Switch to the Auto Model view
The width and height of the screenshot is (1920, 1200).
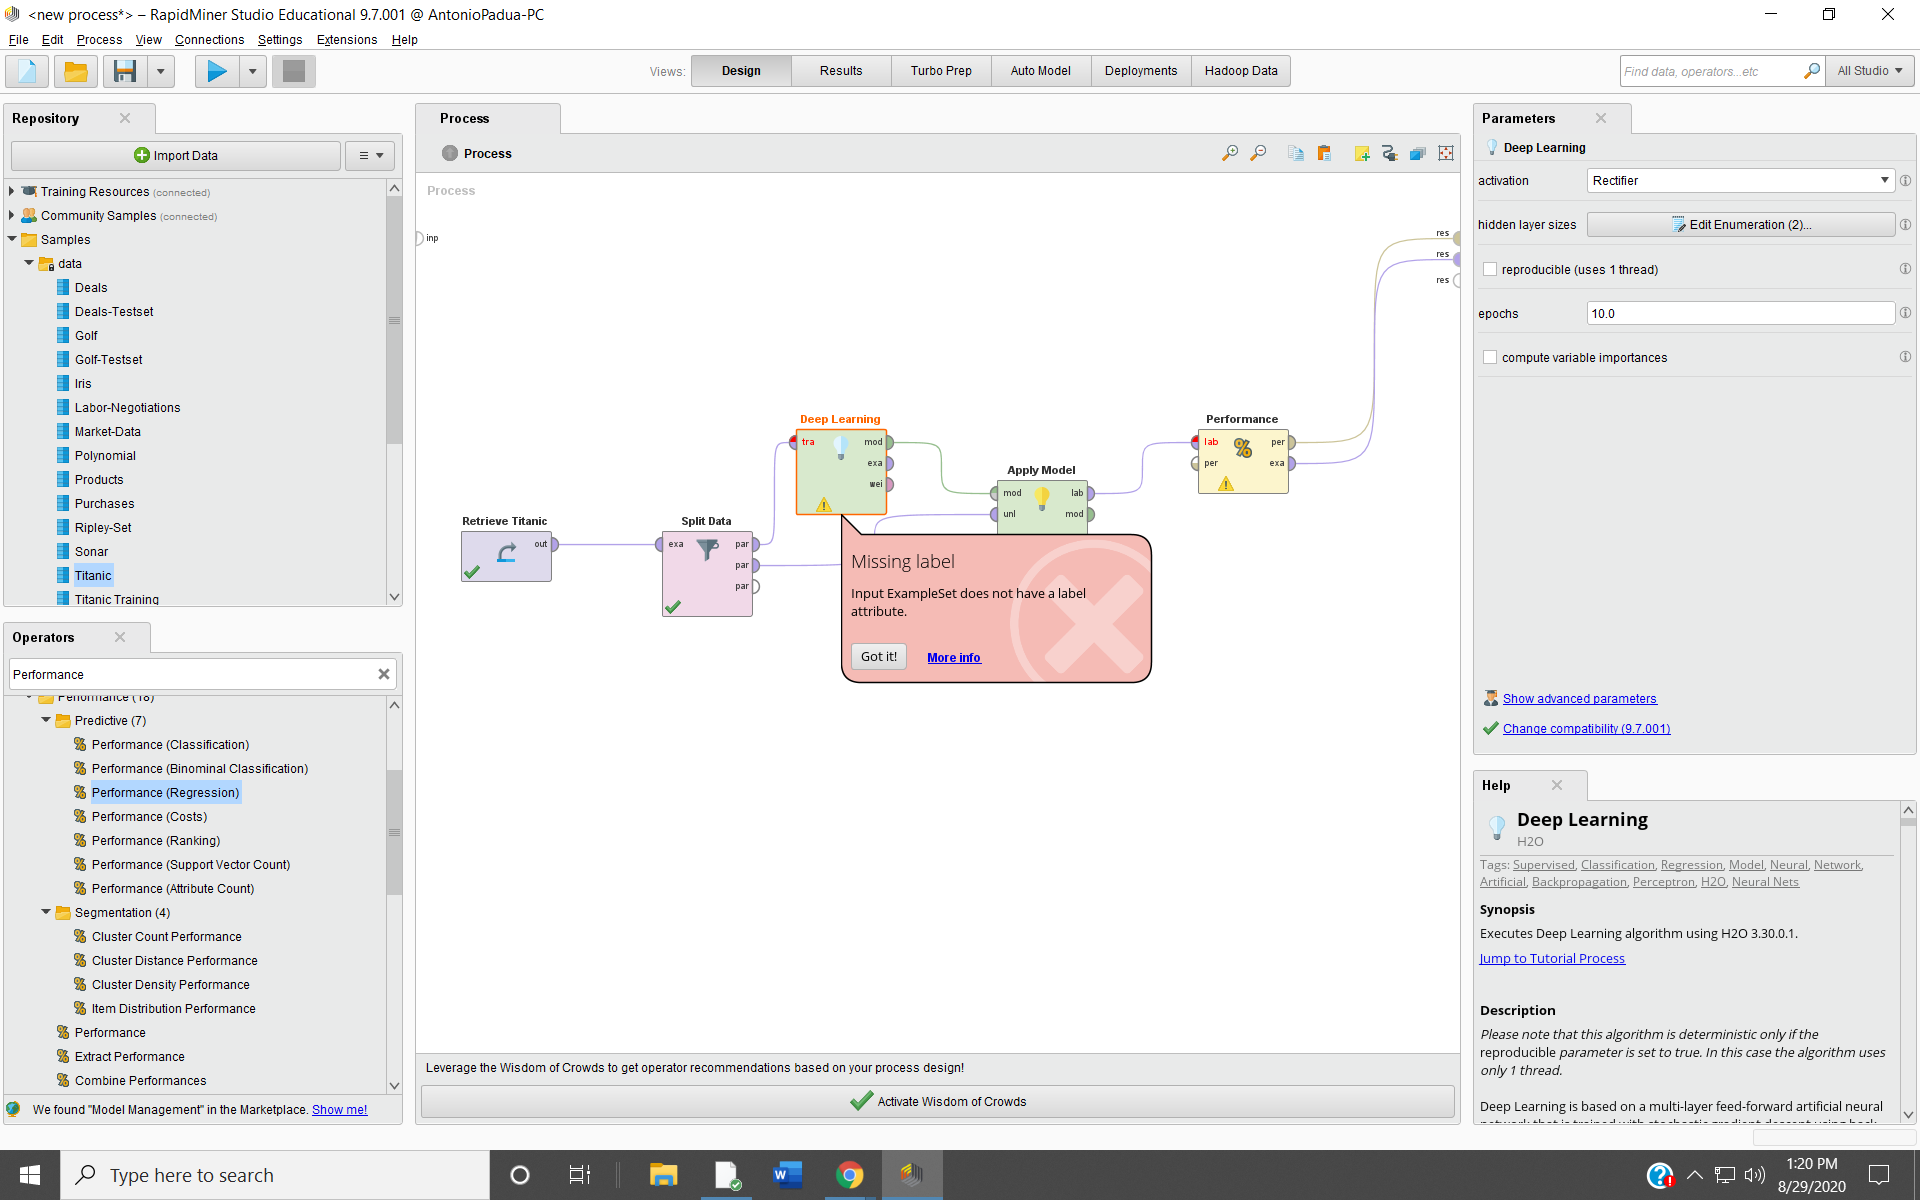pyautogui.click(x=1041, y=71)
